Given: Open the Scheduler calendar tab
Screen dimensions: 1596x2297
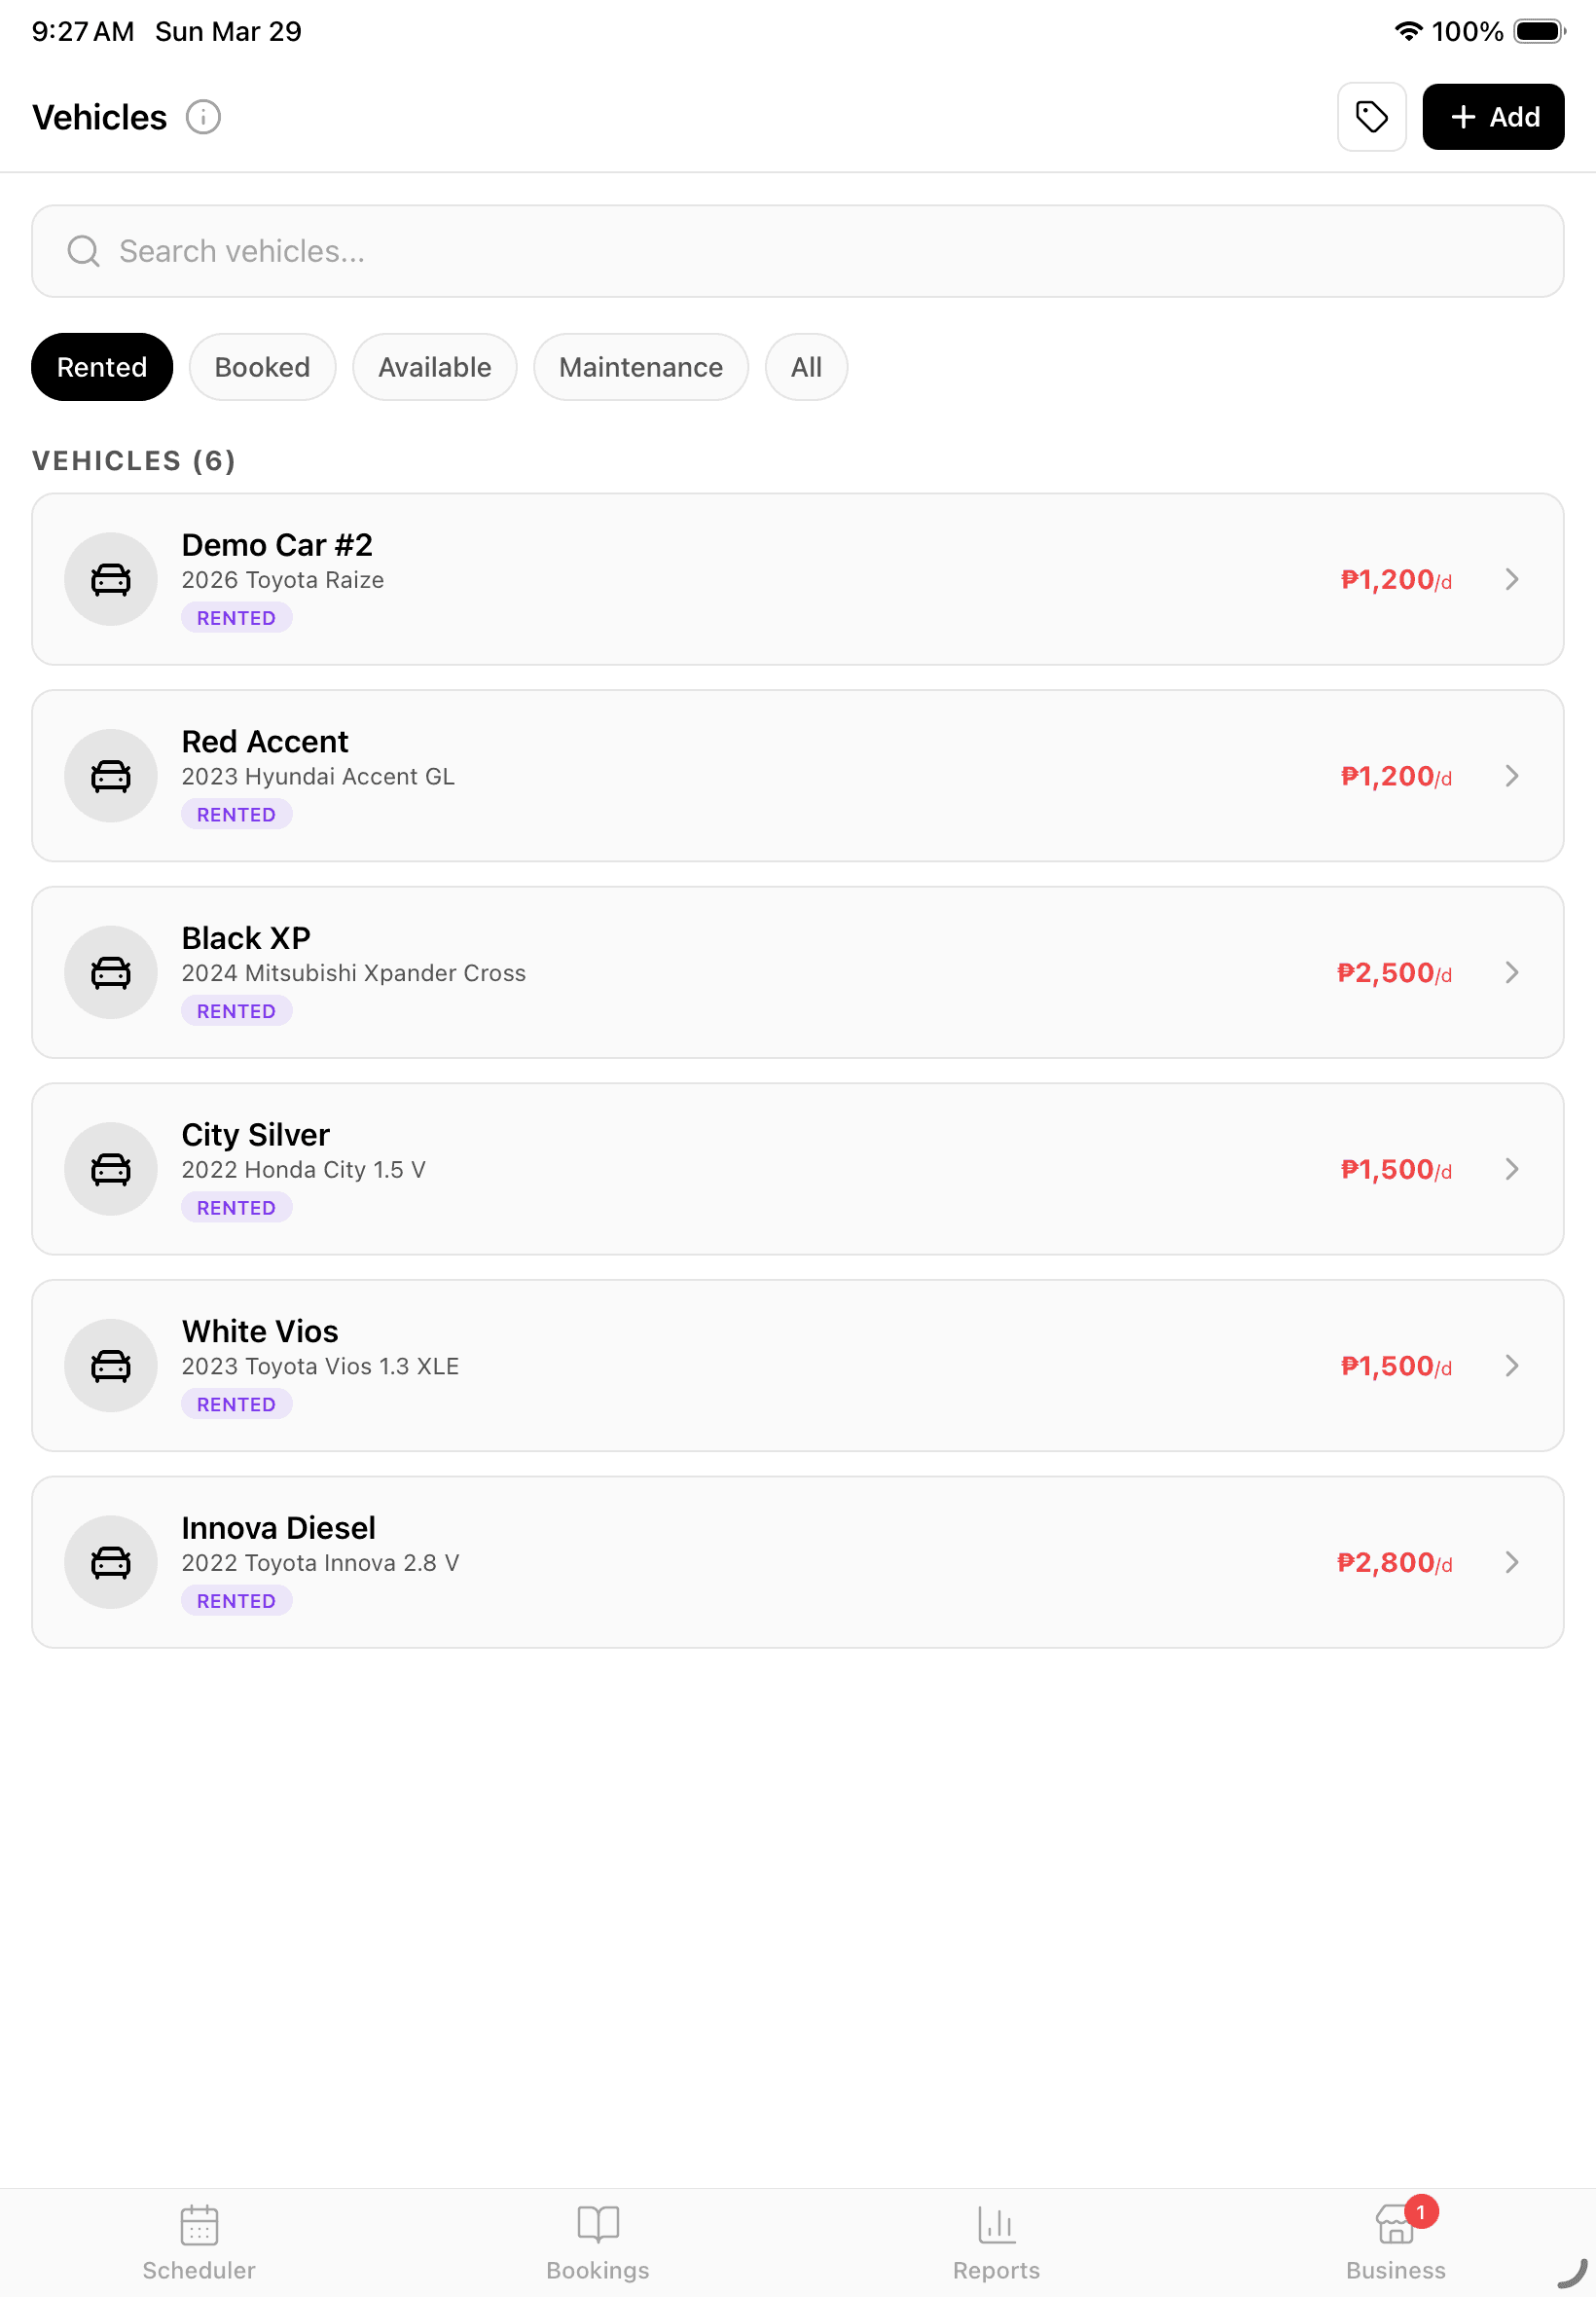Looking at the screenshot, I should [199, 2242].
